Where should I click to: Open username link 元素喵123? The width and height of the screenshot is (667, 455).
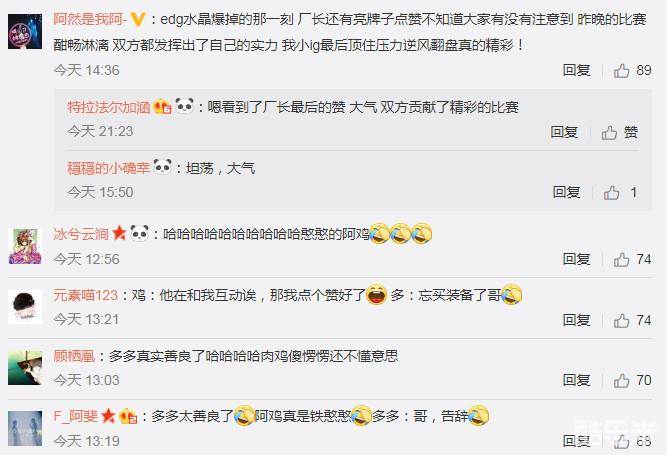point(86,295)
